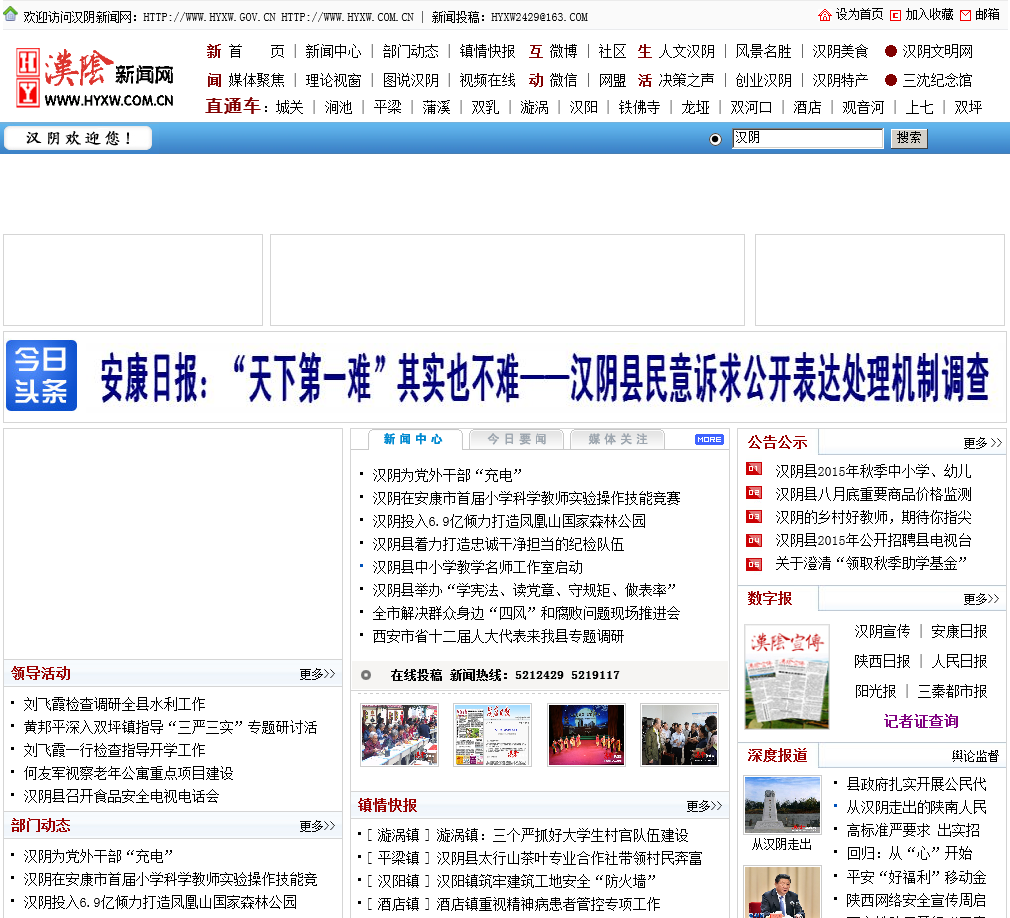The width and height of the screenshot is (1010, 918).
Task: Click the newspaper page photo thumbnail
Action: pyautogui.click(x=492, y=735)
